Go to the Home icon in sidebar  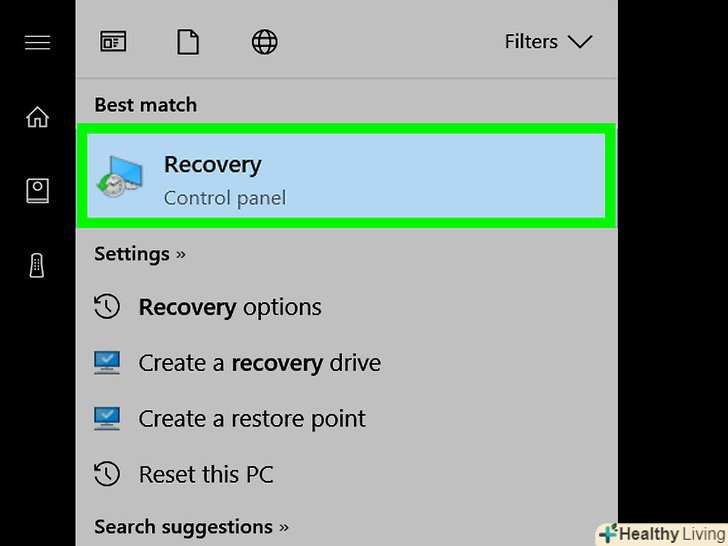[38, 117]
